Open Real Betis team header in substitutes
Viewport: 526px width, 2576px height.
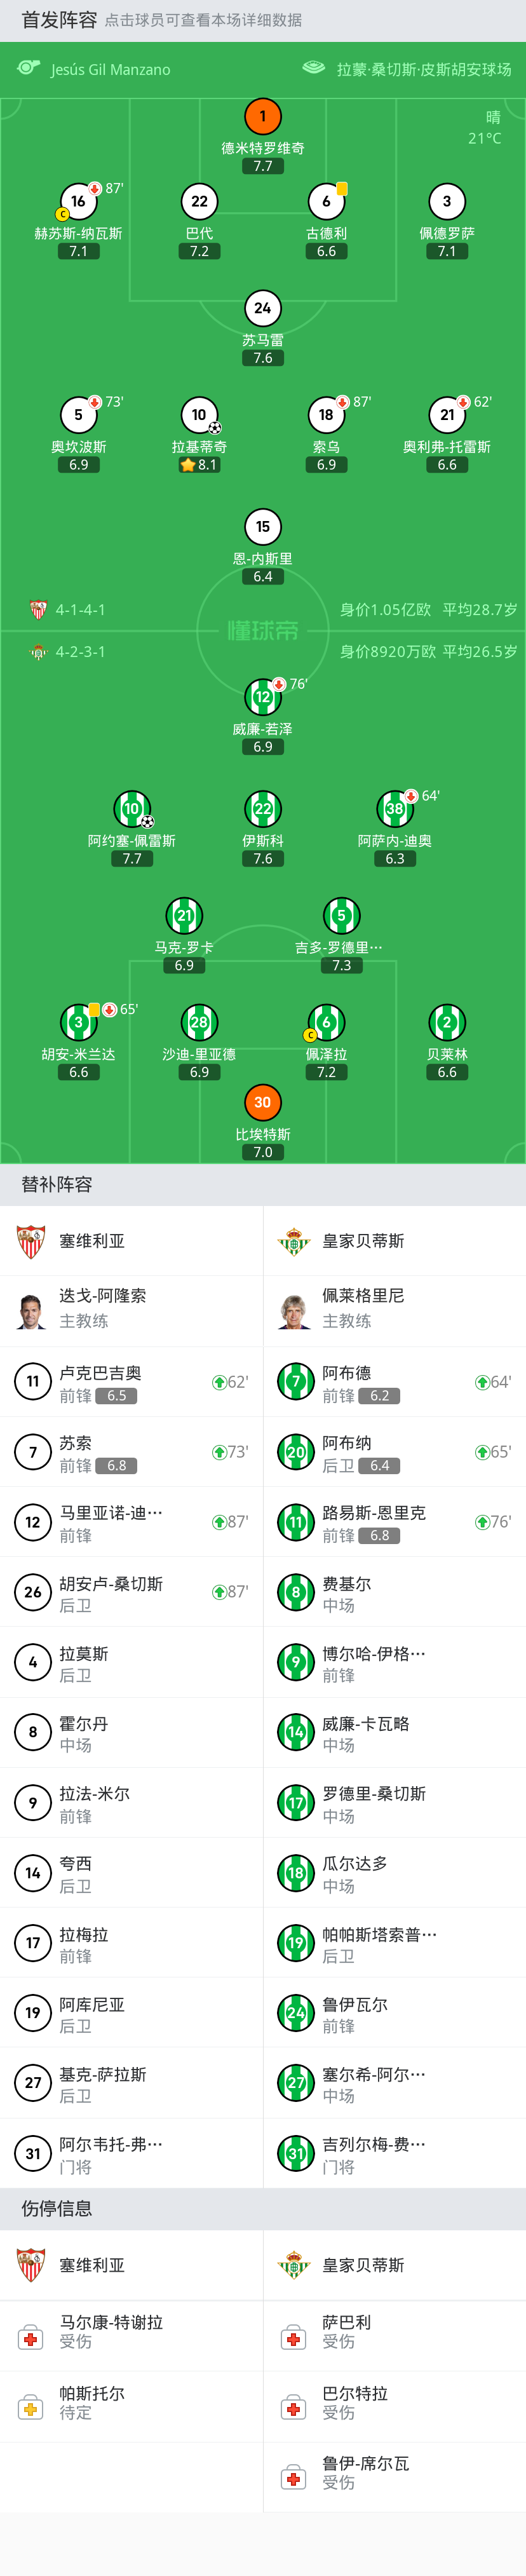click(394, 1241)
